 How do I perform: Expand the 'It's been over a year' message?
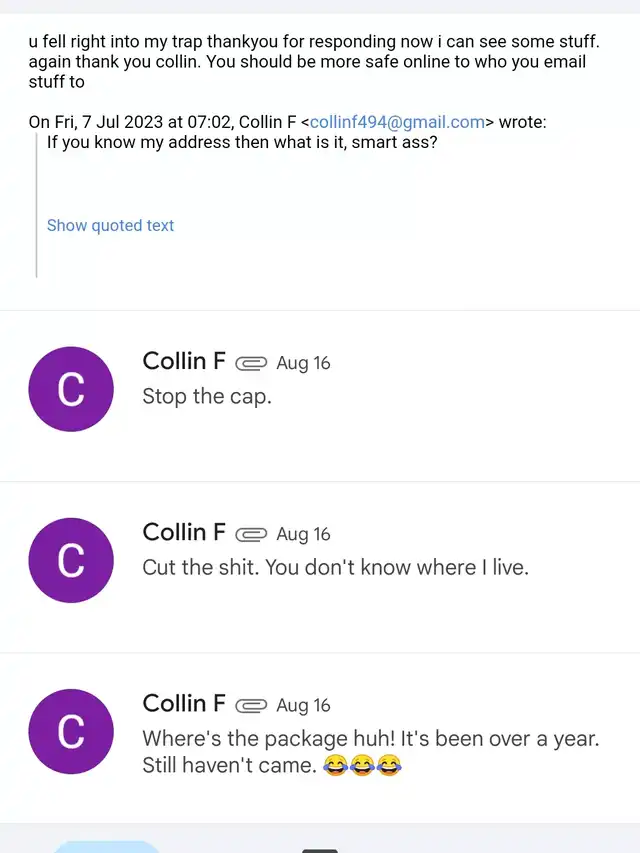[x=320, y=739]
